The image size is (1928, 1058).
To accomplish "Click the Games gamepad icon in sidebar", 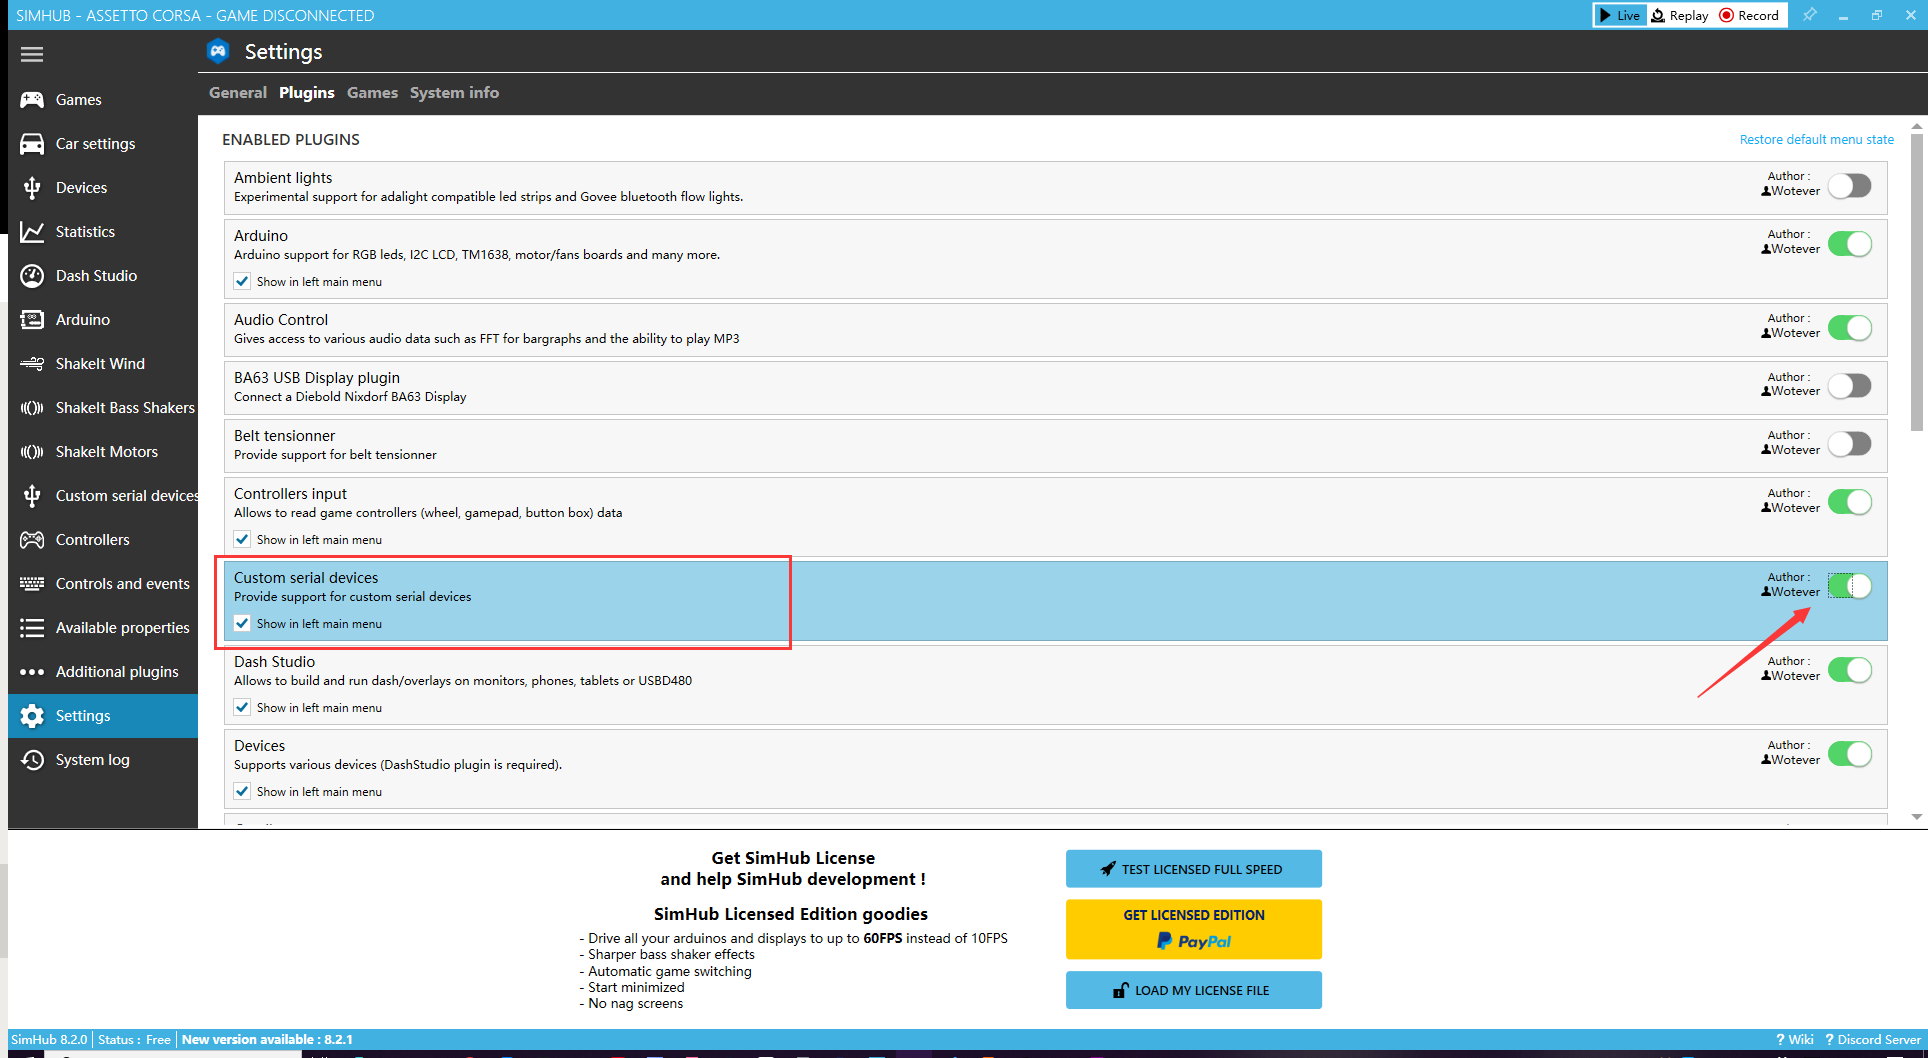I will click(x=32, y=100).
